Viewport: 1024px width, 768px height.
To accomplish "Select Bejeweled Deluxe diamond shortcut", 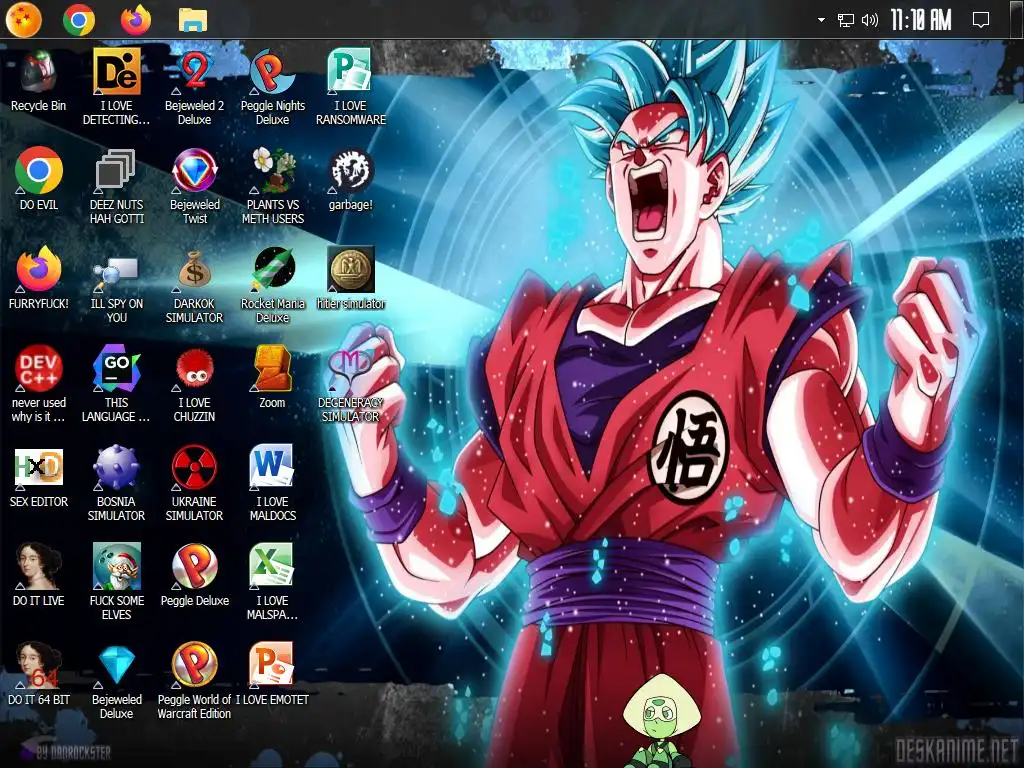I will coord(116,681).
